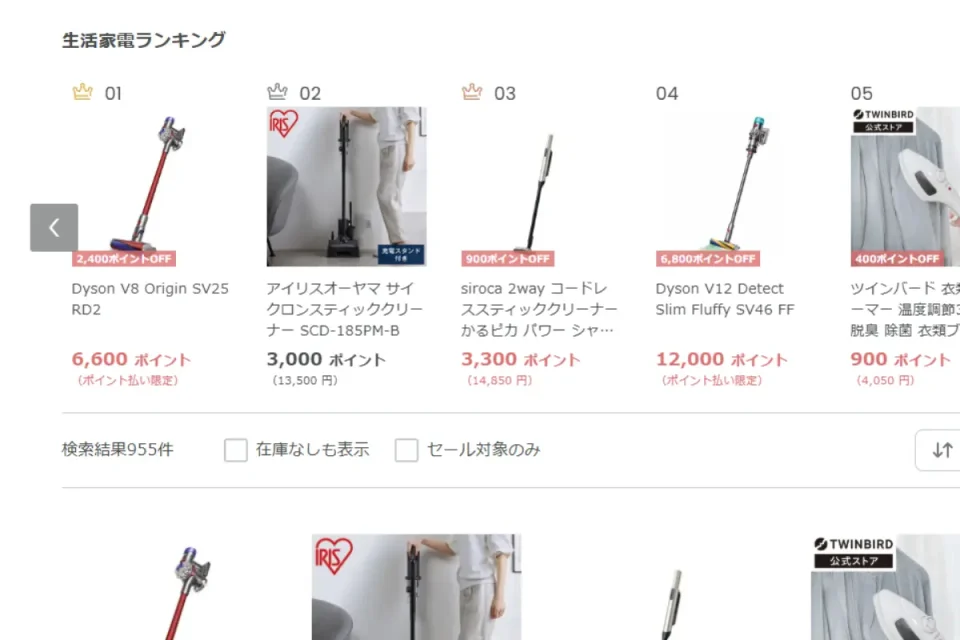The width and height of the screenshot is (960, 640).
Task: Click the 400ポイントOFF badge on Twinbird item
Action: point(897,258)
